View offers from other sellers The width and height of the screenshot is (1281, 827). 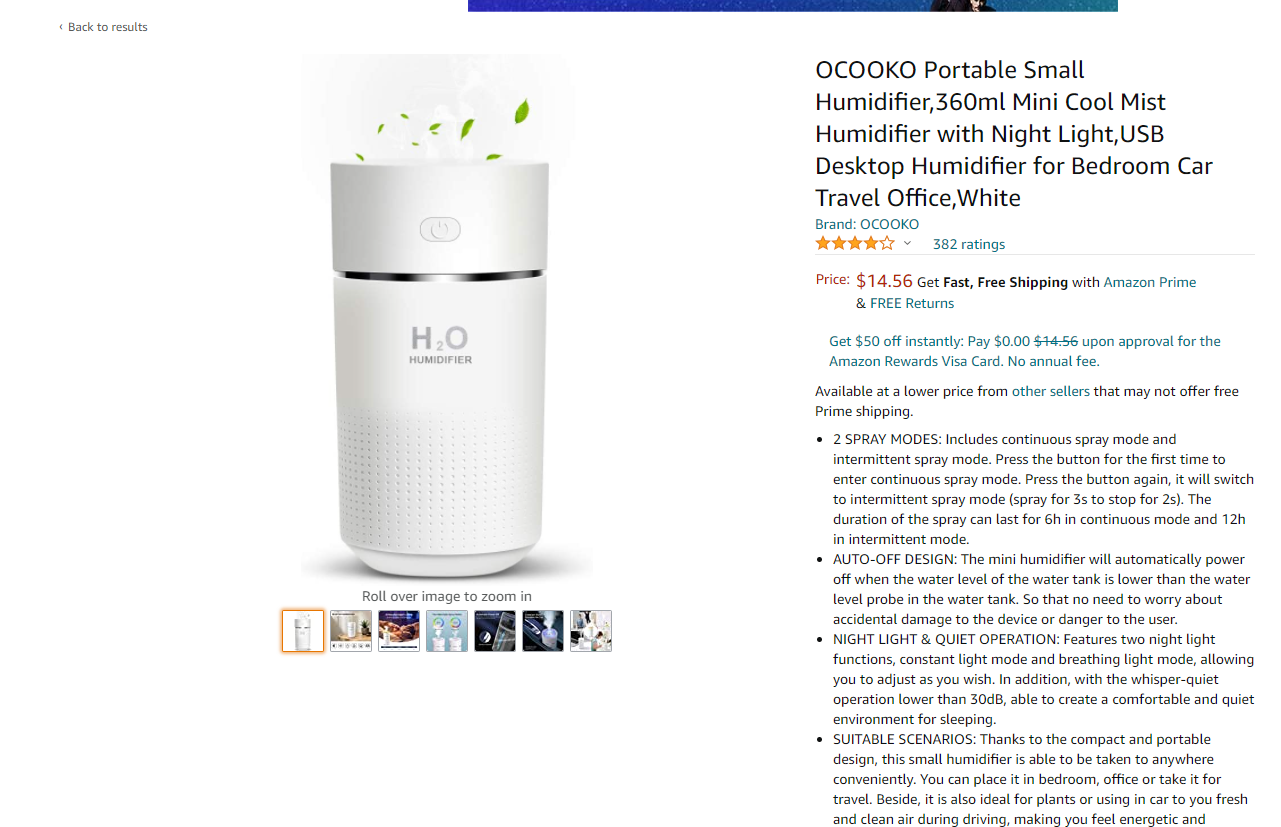point(1051,391)
